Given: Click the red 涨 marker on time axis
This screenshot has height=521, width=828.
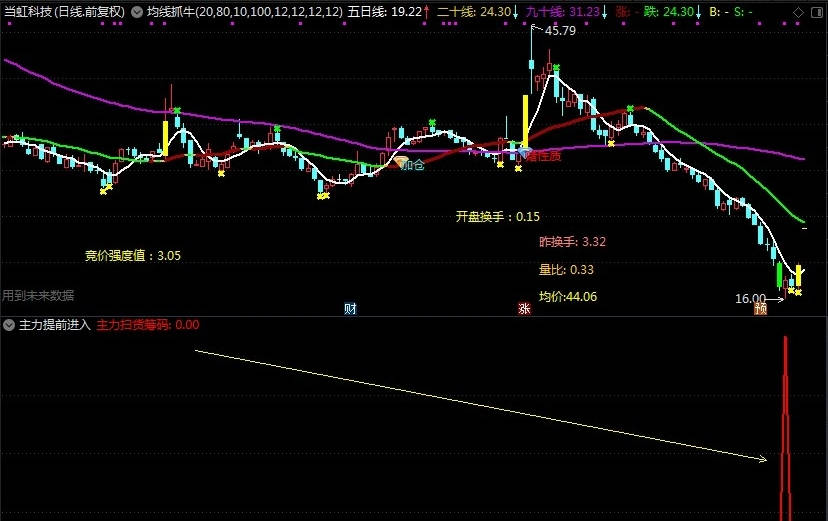Looking at the screenshot, I should tap(524, 308).
